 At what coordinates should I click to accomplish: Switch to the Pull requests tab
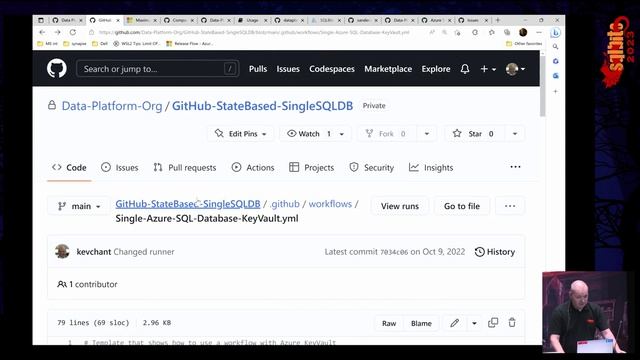(x=184, y=167)
